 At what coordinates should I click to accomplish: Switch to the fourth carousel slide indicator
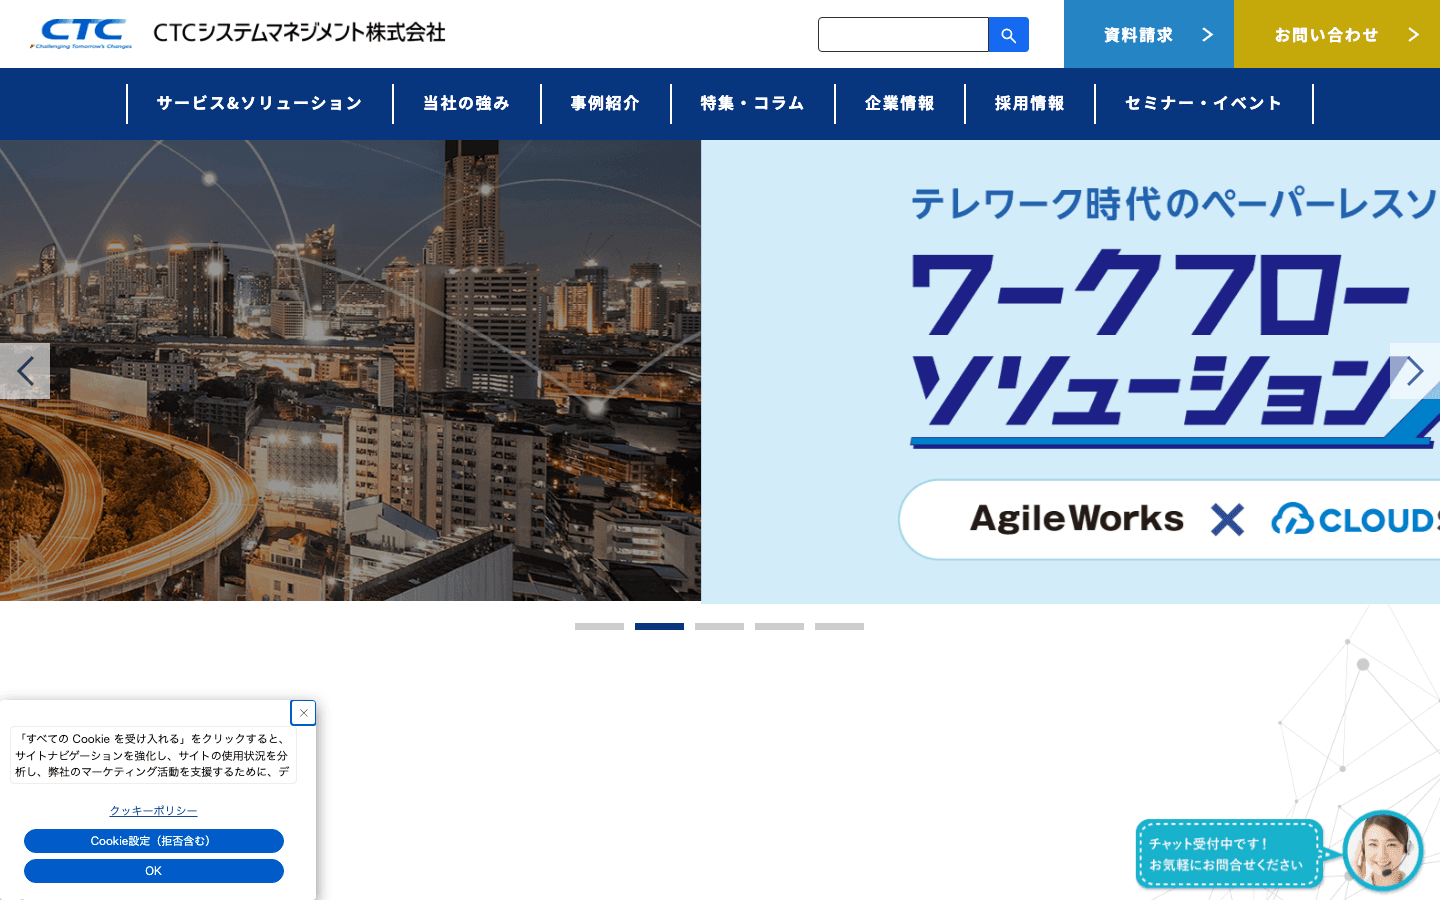(x=779, y=627)
